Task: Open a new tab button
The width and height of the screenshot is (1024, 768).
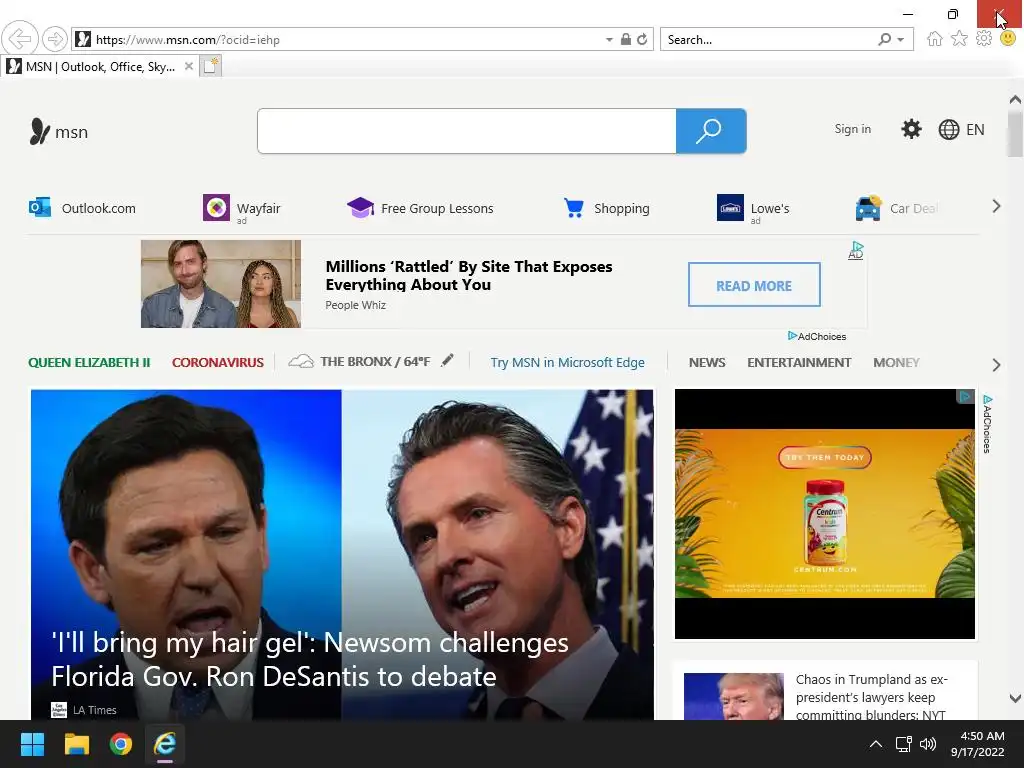Action: click(x=210, y=66)
